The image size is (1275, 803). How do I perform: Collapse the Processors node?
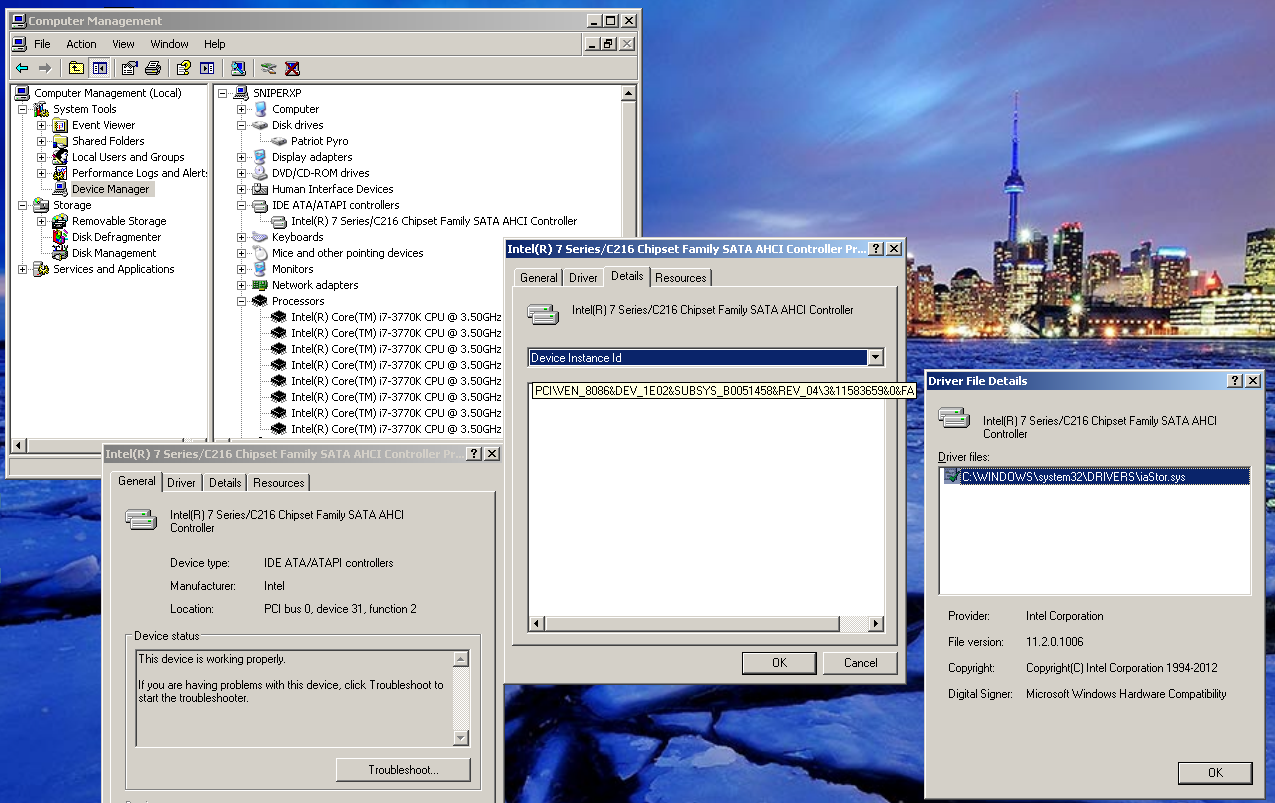242,301
